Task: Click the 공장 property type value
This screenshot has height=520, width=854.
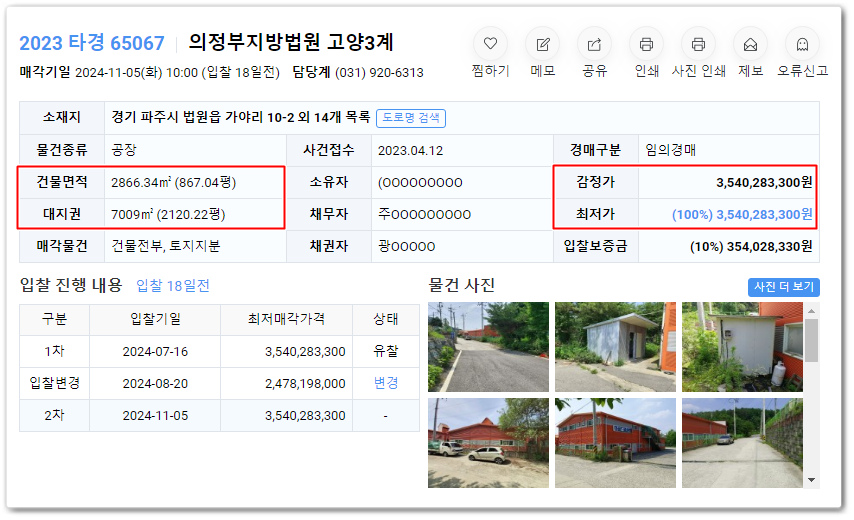Action: pyautogui.click(x=124, y=150)
